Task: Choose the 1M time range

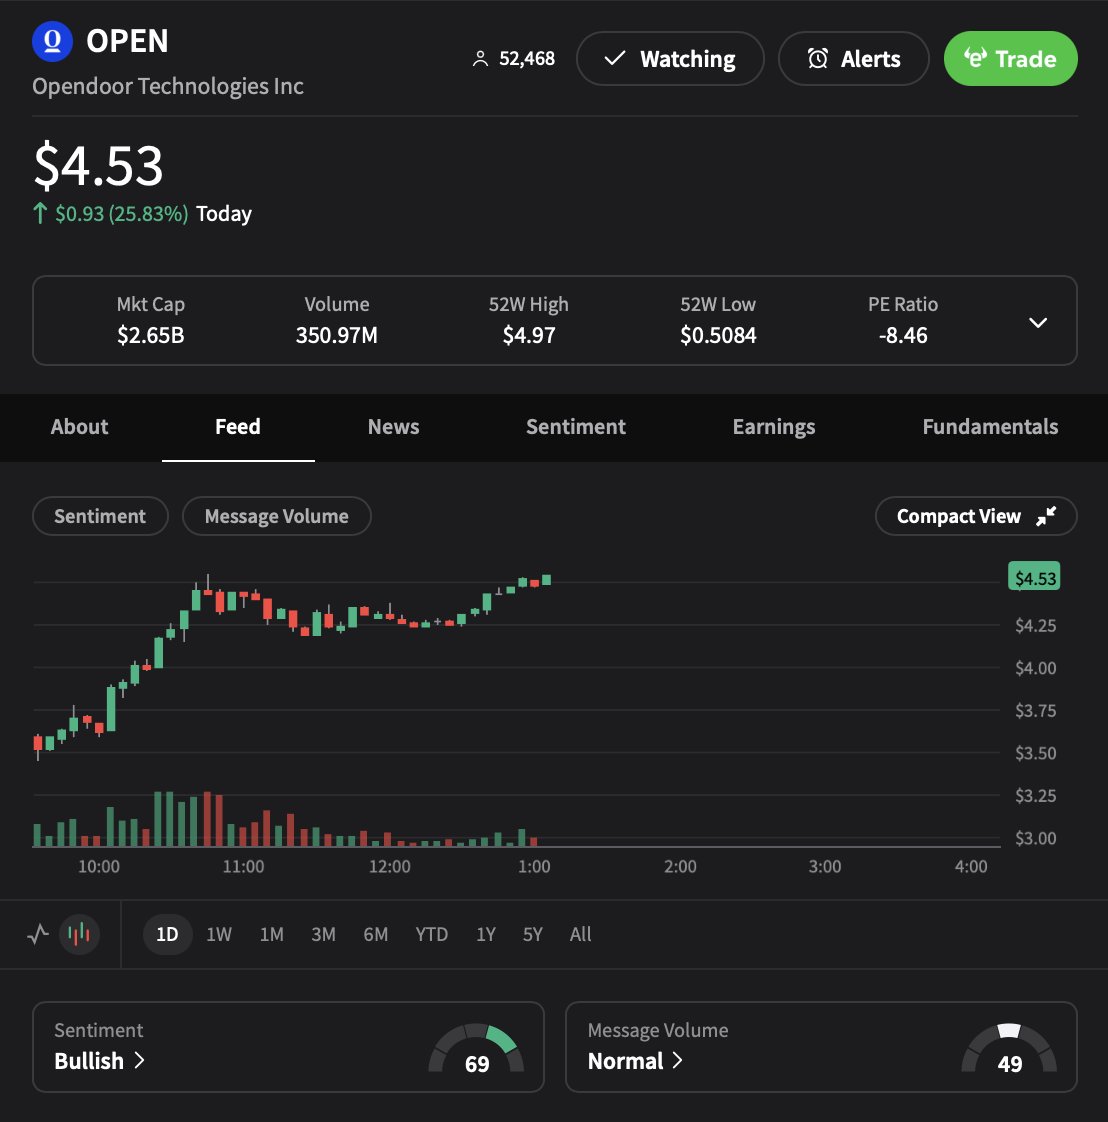Action: pos(271,934)
